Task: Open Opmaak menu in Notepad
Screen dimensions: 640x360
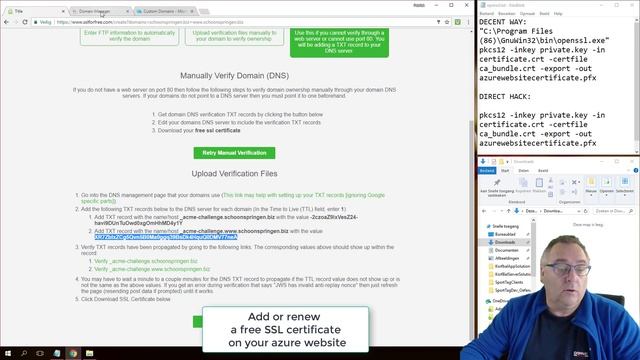Action: click(527, 13)
